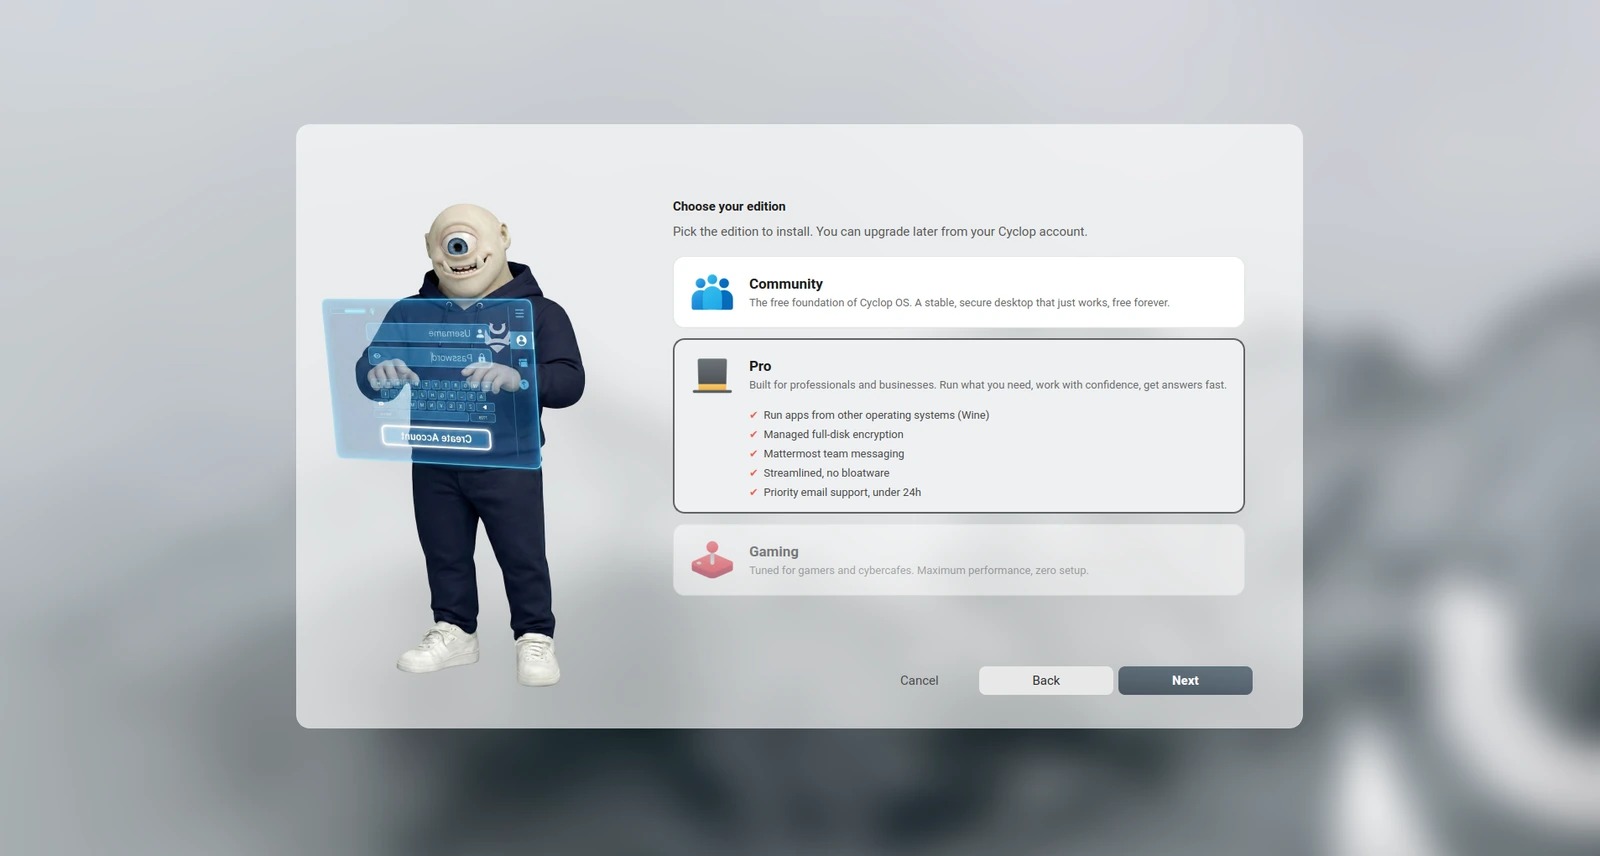Choose the Community edition card
The image size is (1600, 856).
pyautogui.click(x=958, y=292)
